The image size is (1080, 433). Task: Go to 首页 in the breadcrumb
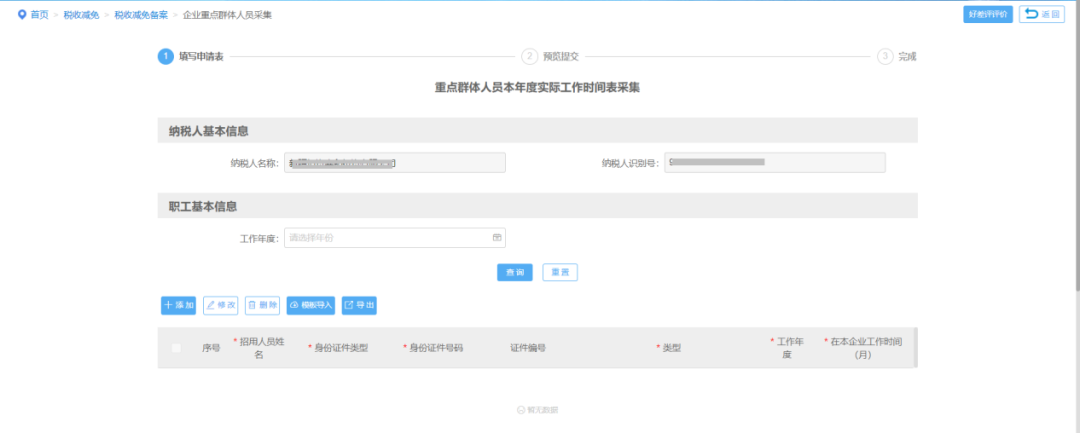coord(40,15)
